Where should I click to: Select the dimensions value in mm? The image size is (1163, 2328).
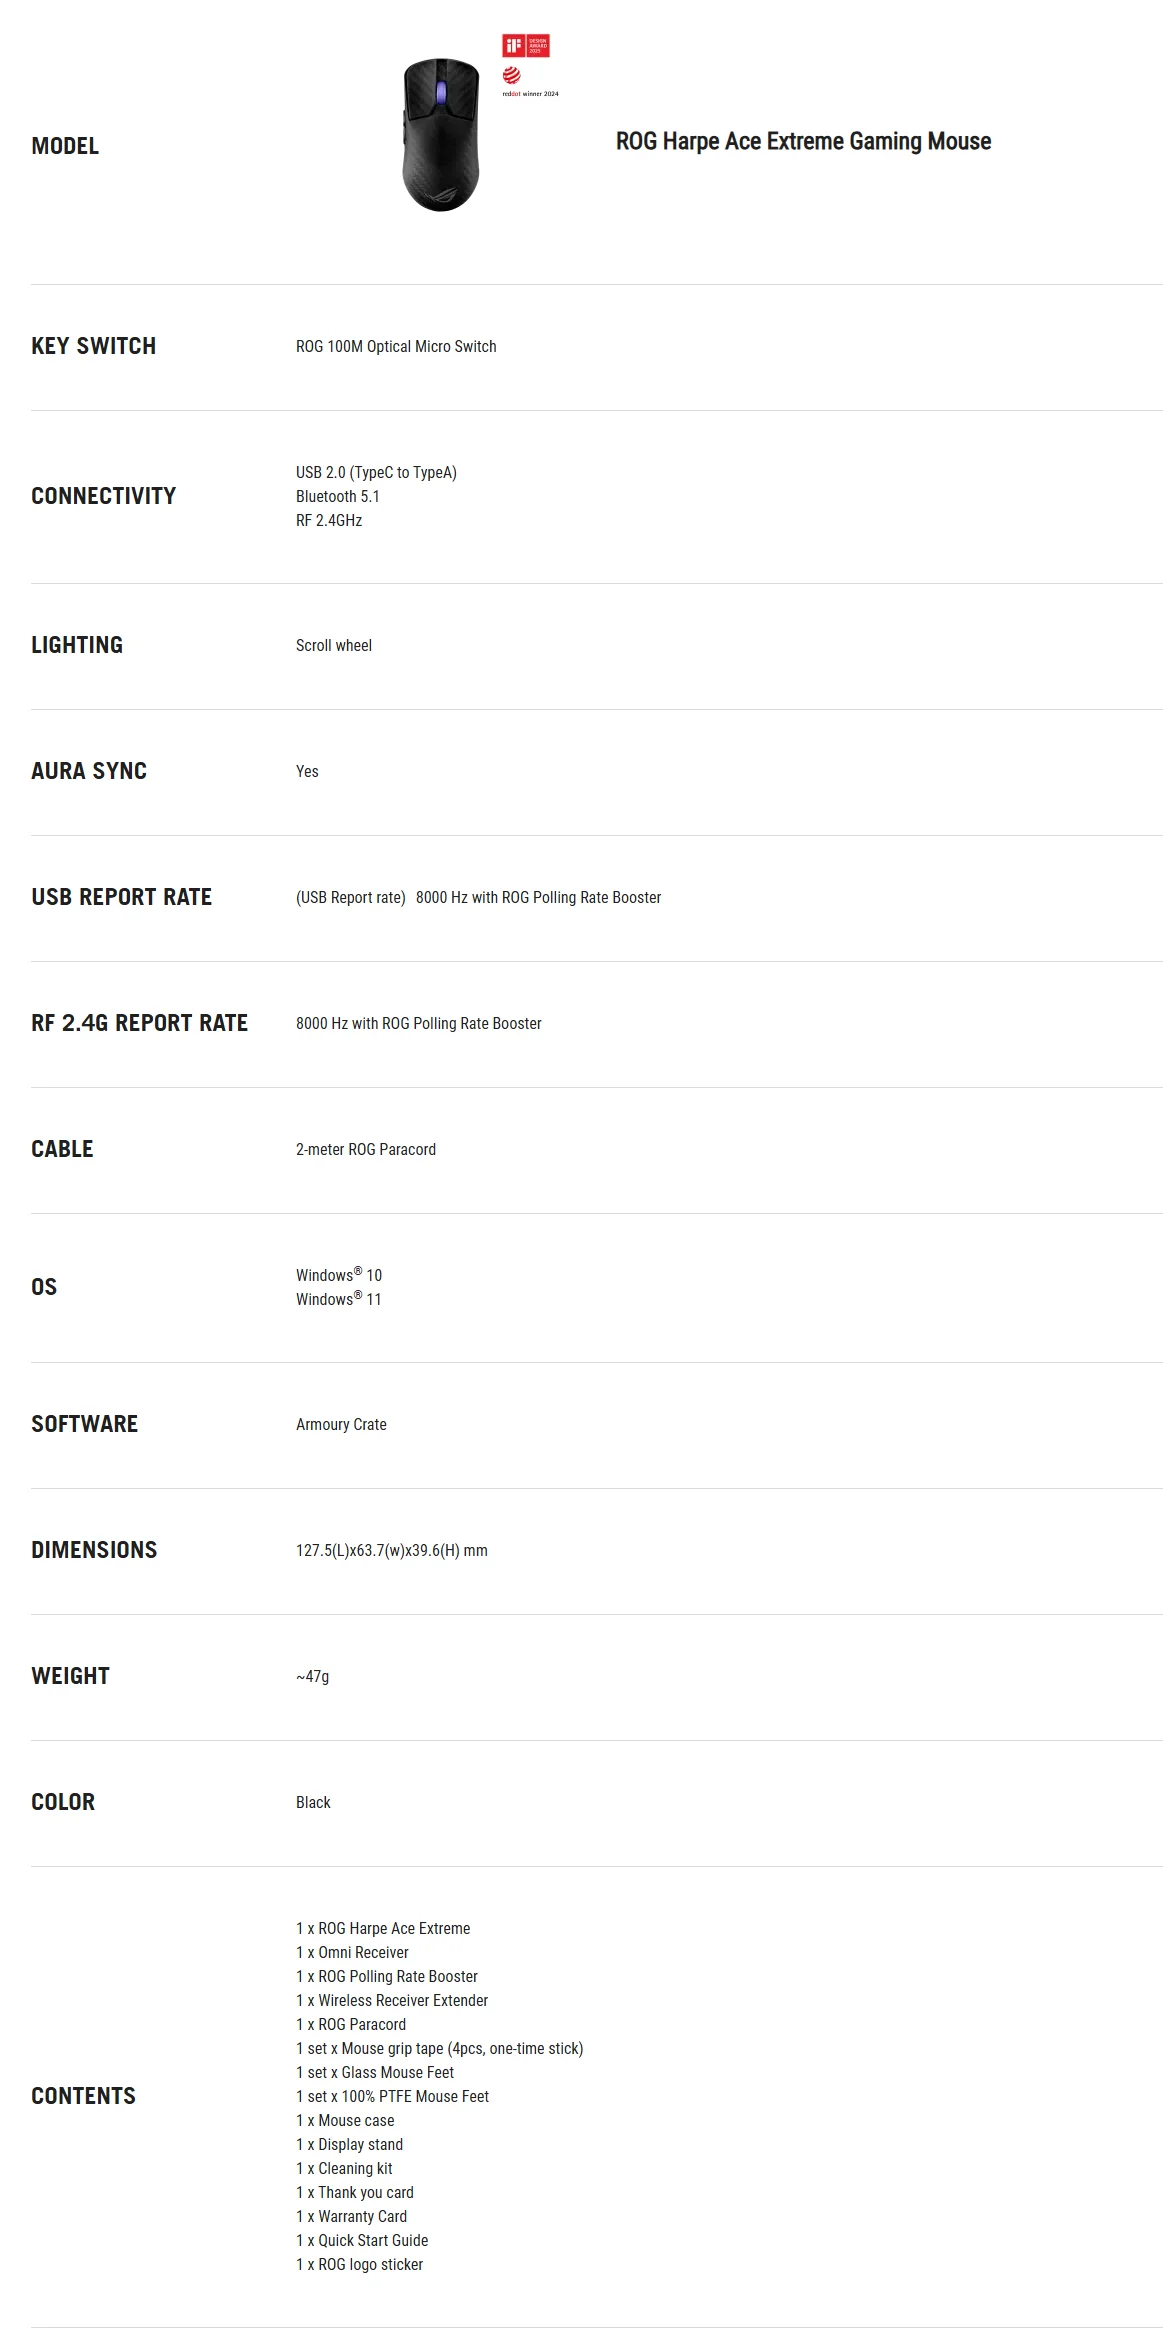pyautogui.click(x=392, y=1550)
